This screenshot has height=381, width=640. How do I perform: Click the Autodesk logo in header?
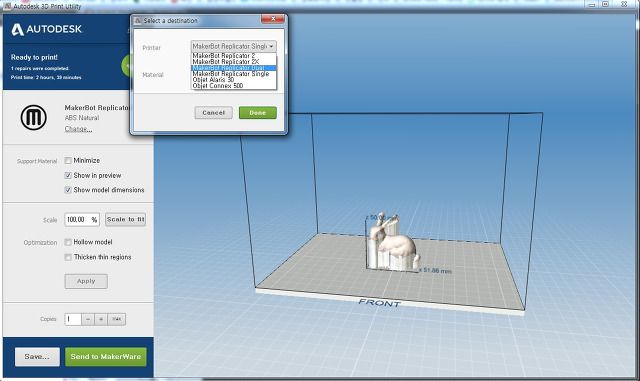(x=47, y=29)
